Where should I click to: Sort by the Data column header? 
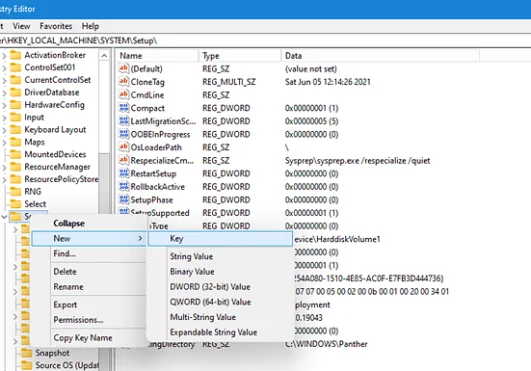click(x=380, y=56)
